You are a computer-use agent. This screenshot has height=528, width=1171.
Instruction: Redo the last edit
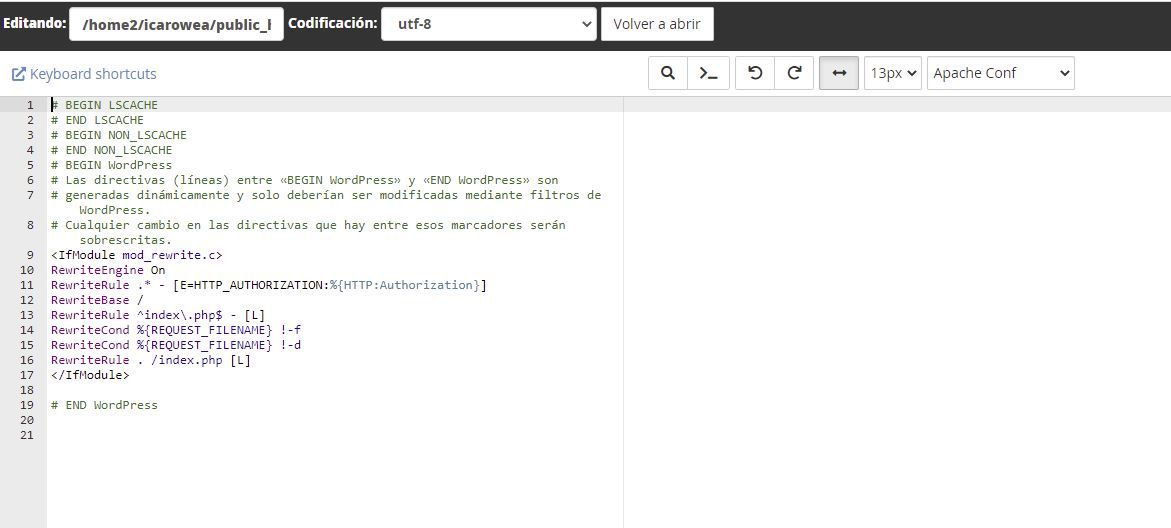(x=795, y=73)
